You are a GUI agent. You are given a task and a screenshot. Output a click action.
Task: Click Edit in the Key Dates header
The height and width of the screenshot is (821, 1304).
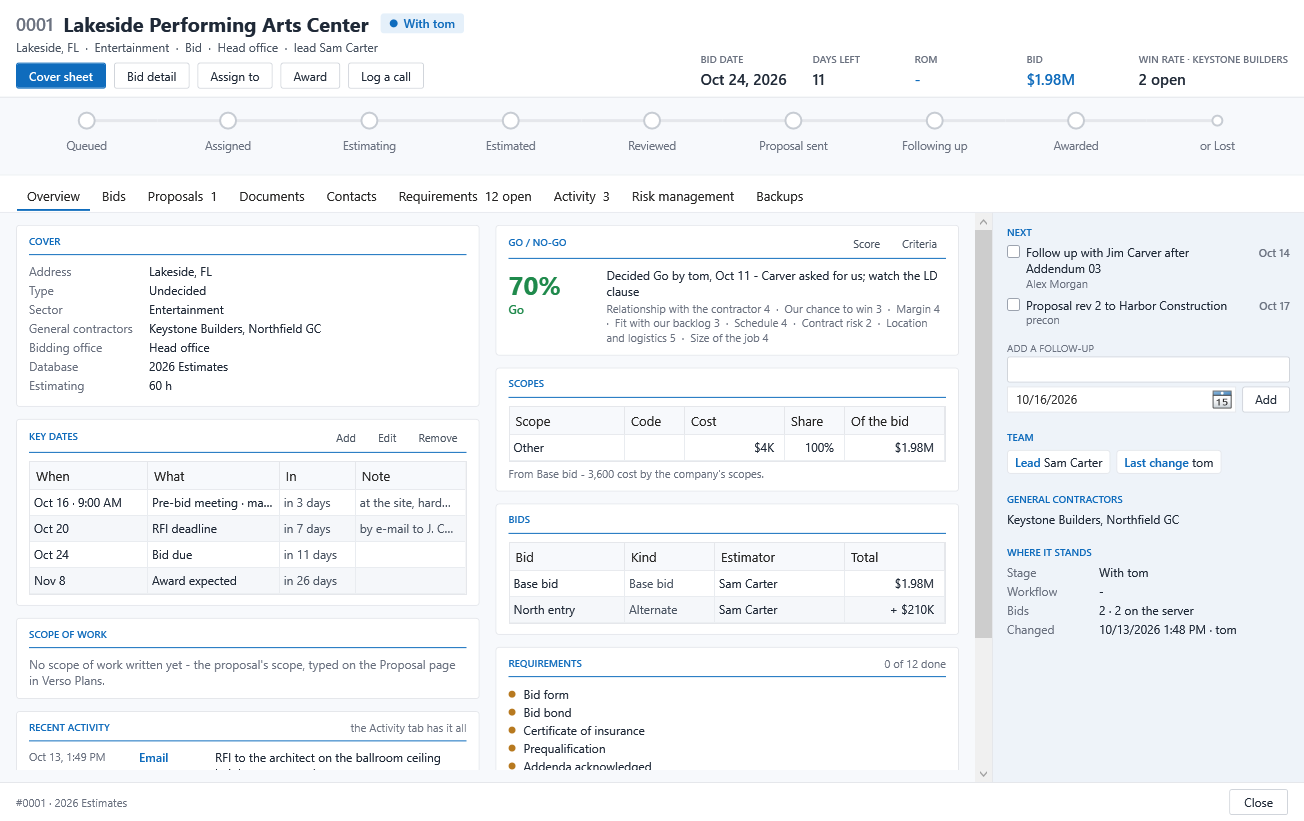coord(387,438)
